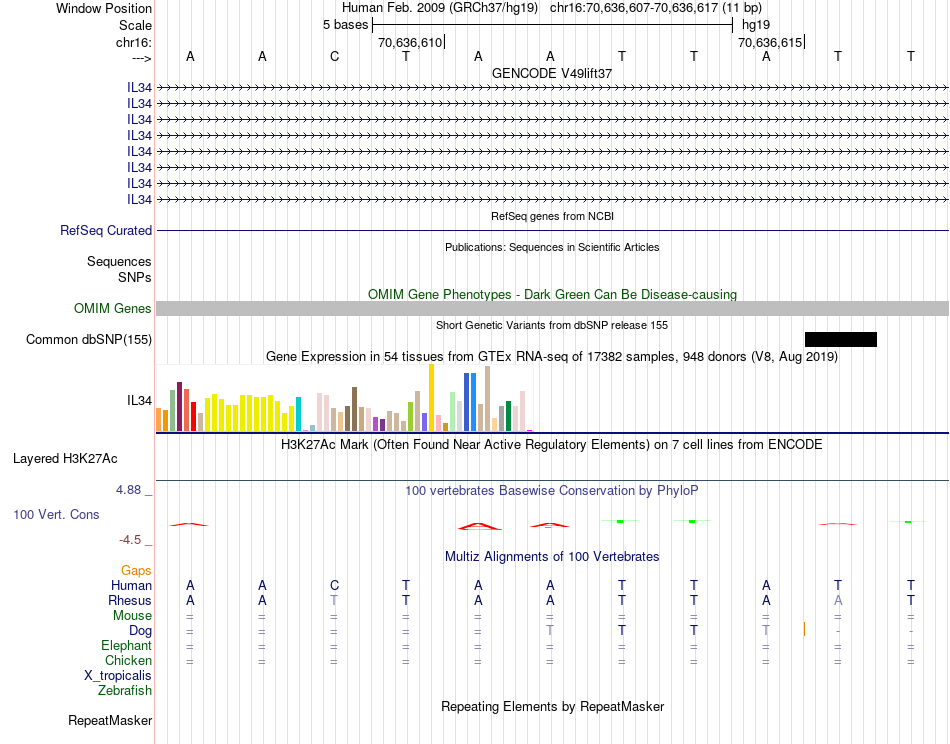
Task: Click the C base in the top sequence row
Action: tap(334, 56)
